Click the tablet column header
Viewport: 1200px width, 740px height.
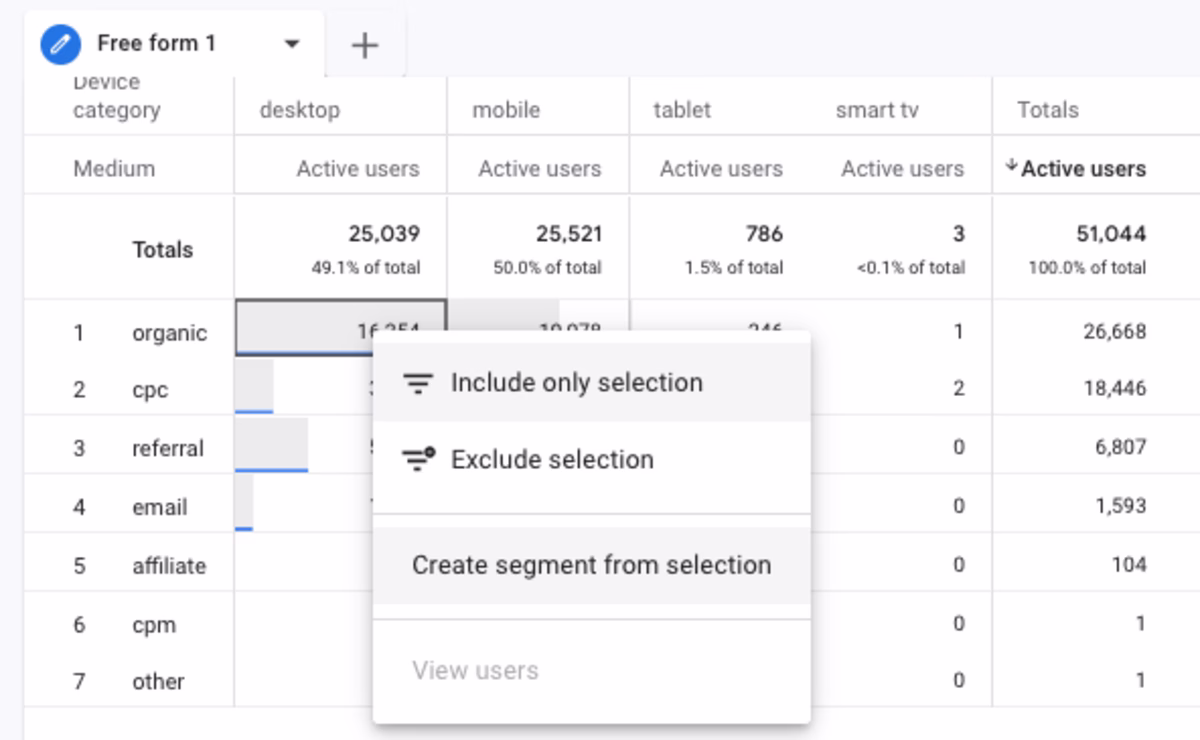pos(682,110)
